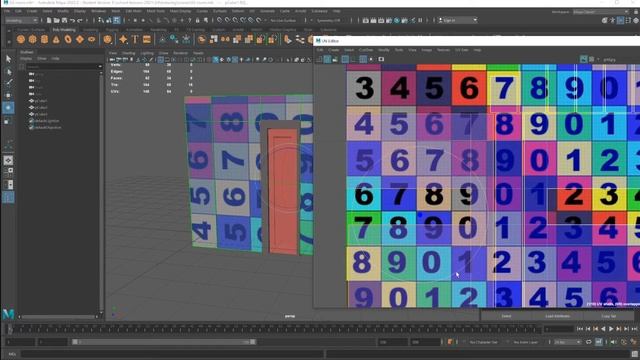The image size is (640, 360).
Task: Click the play forwards button
Action: tap(611, 329)
